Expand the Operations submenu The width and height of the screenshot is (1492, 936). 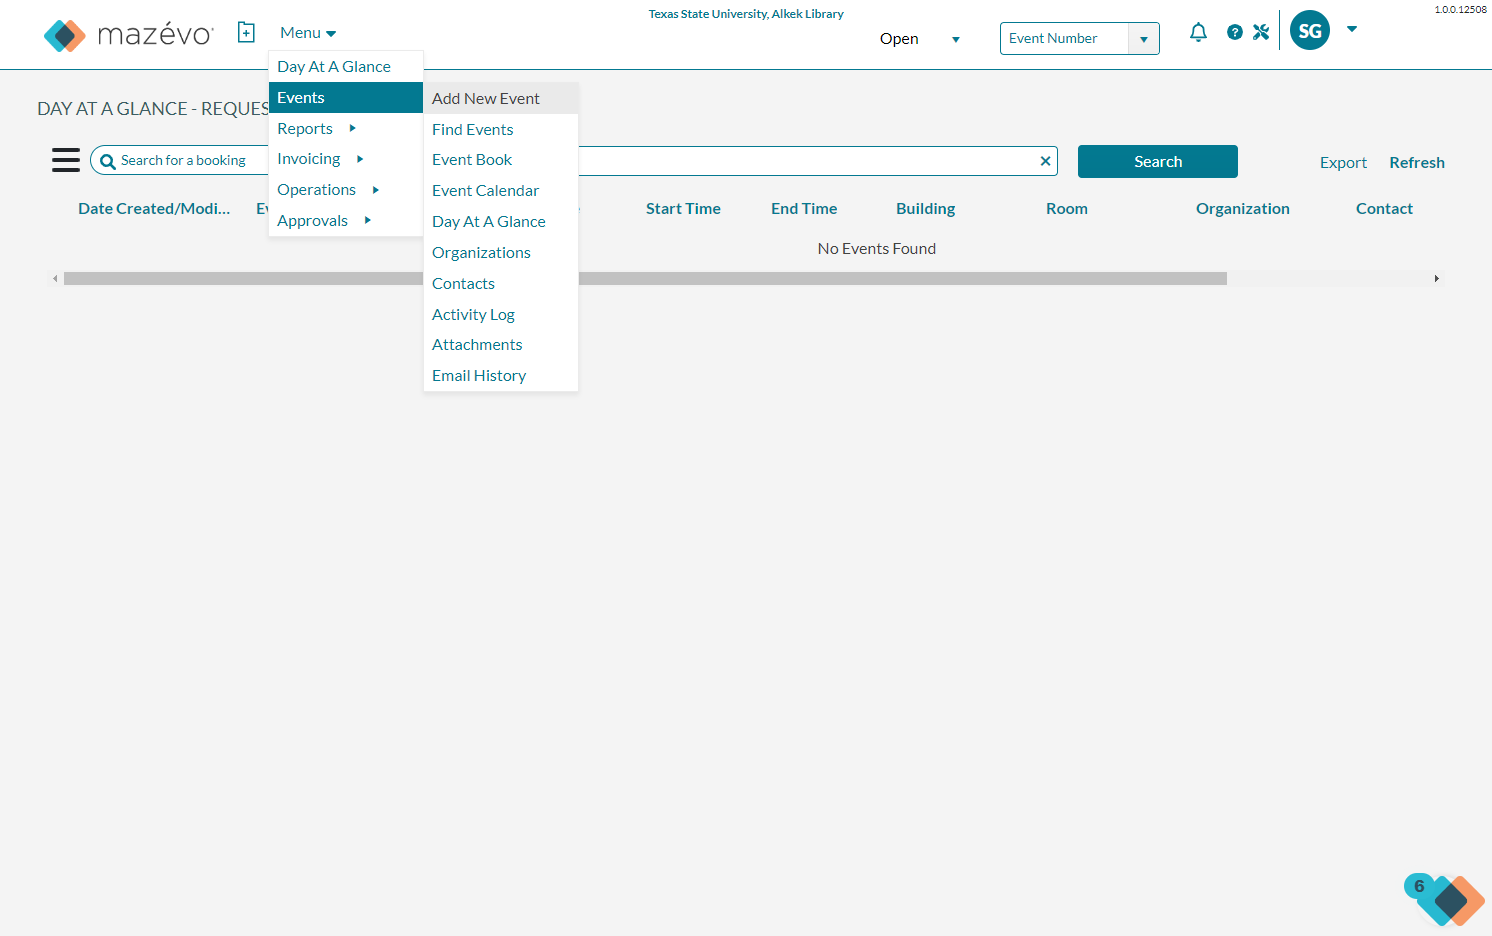pyautogui.click(x=345, y=190)
